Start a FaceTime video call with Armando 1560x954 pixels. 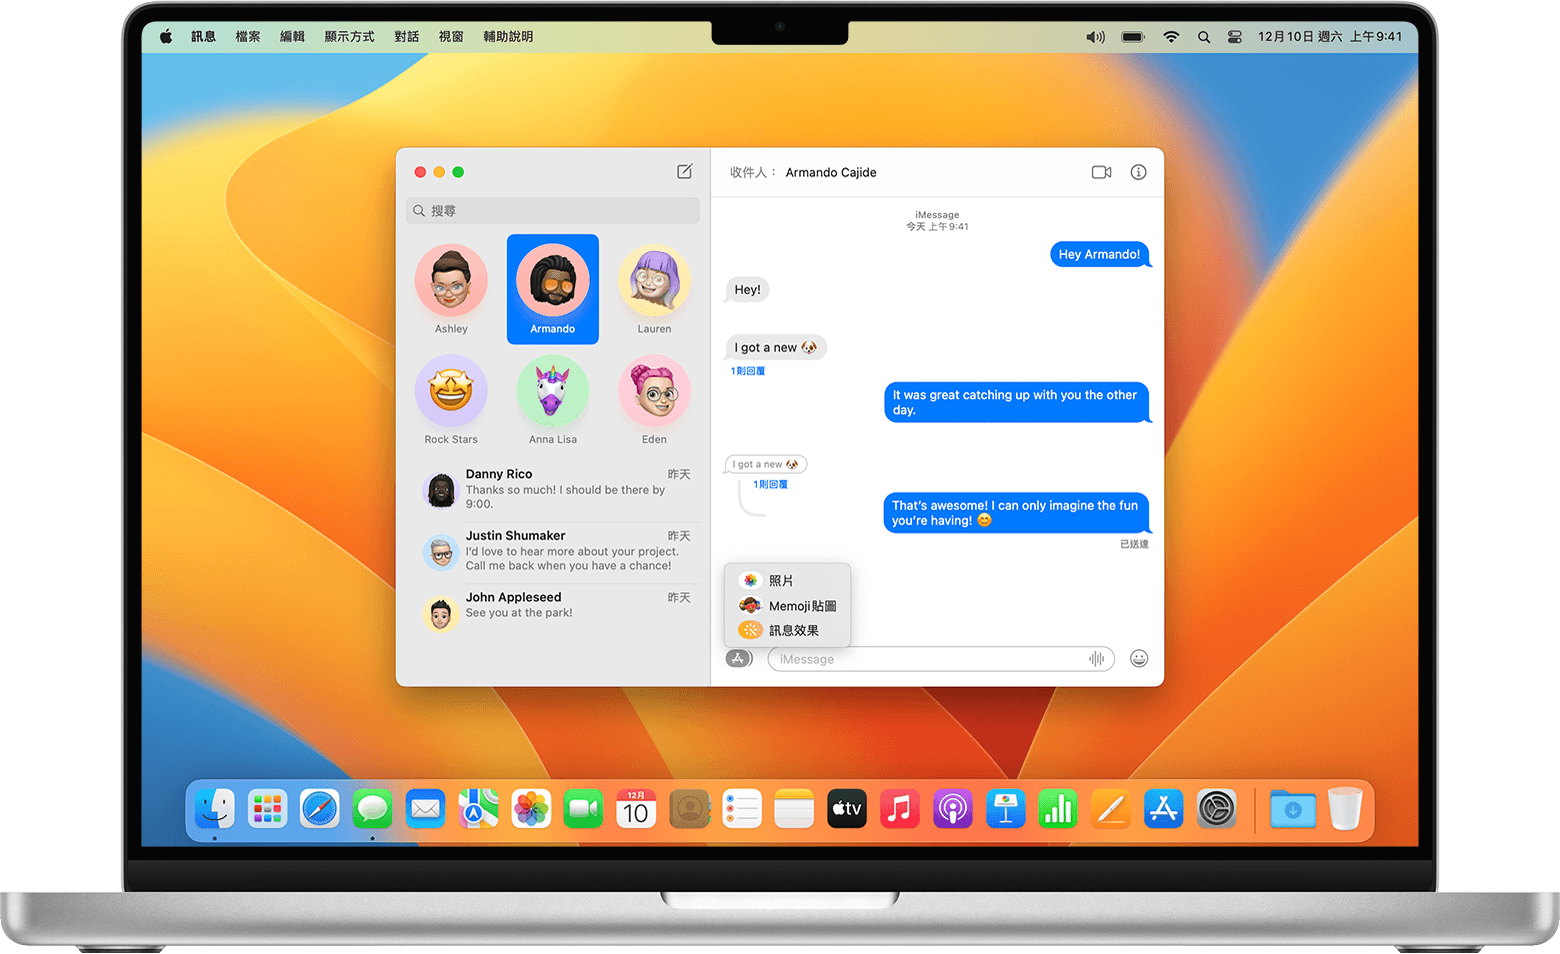1101,172
